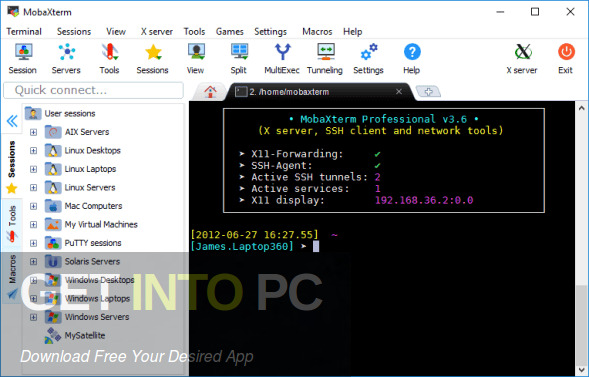This screenshot has width=589, height=377.
Task: Expand the Linux Desktops tree node
Action: pyautogui.click(x=33, y=151)
